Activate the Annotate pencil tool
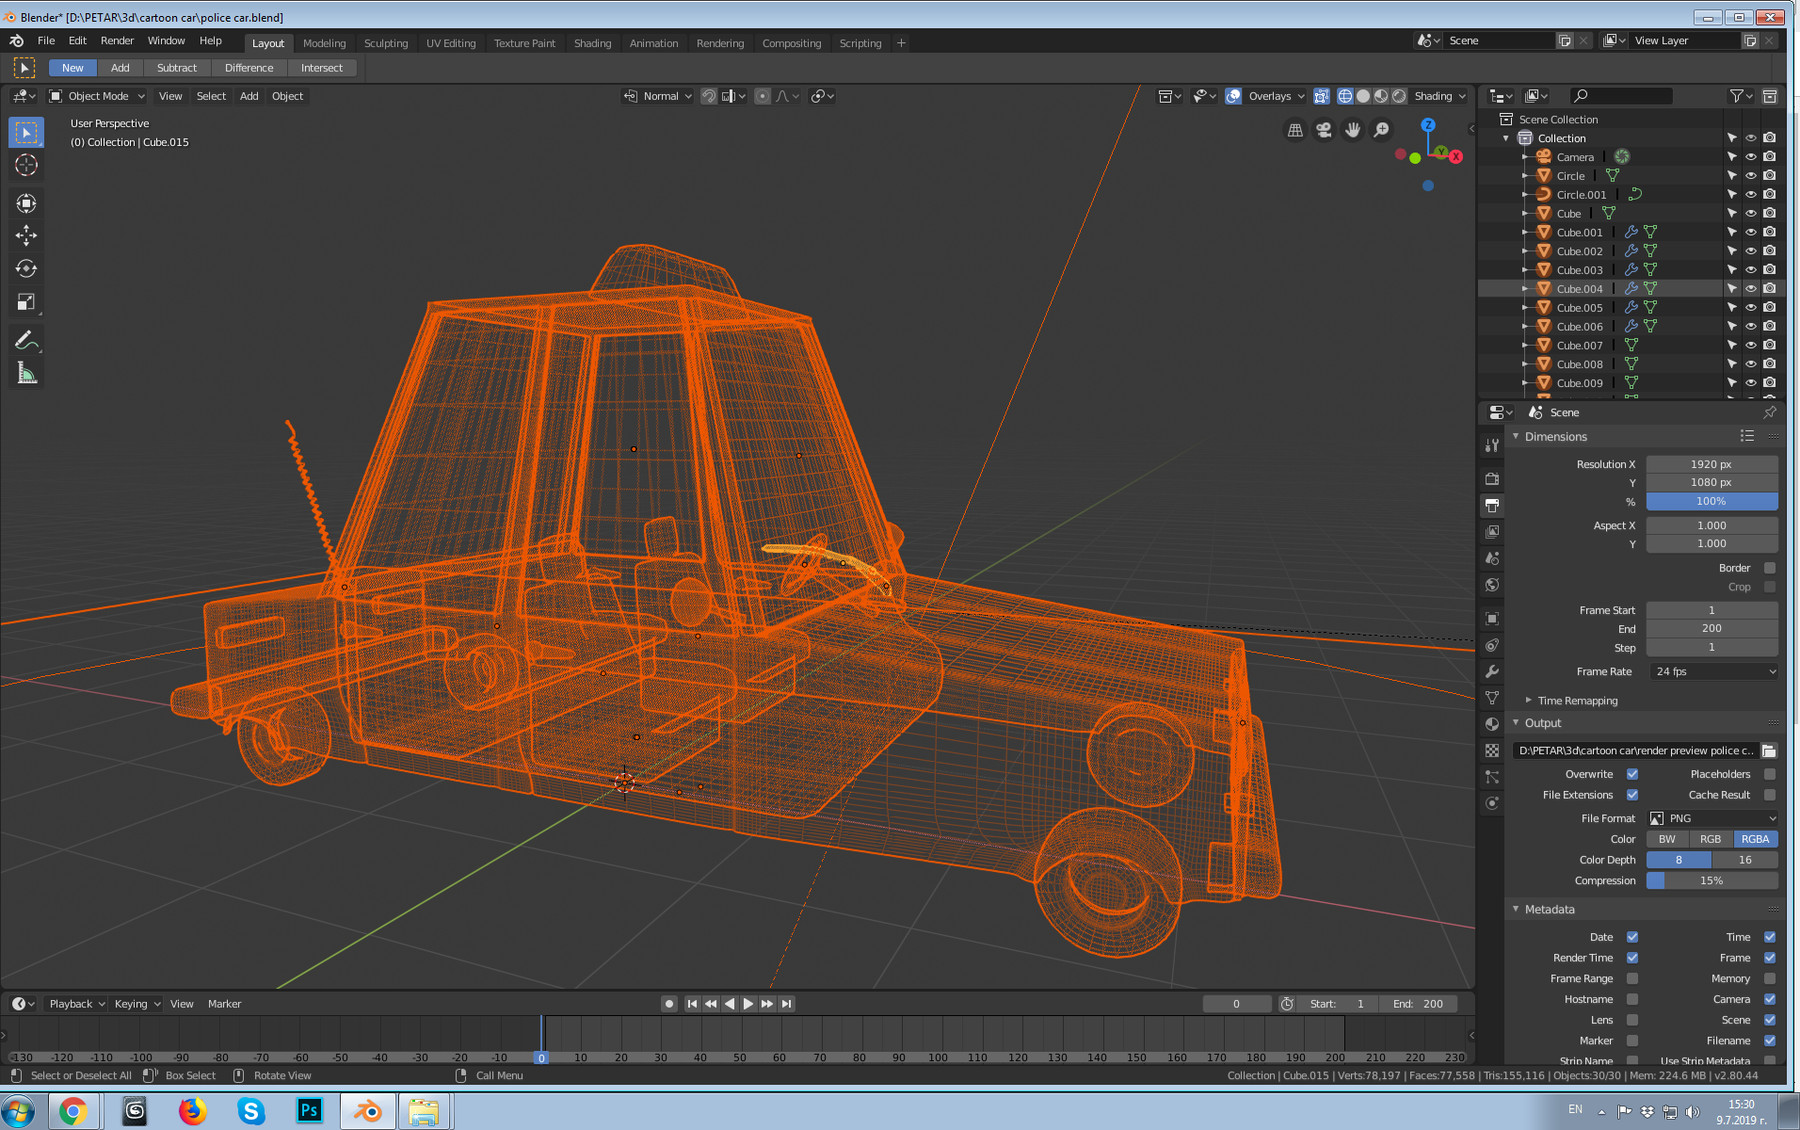 pos(26,341)
